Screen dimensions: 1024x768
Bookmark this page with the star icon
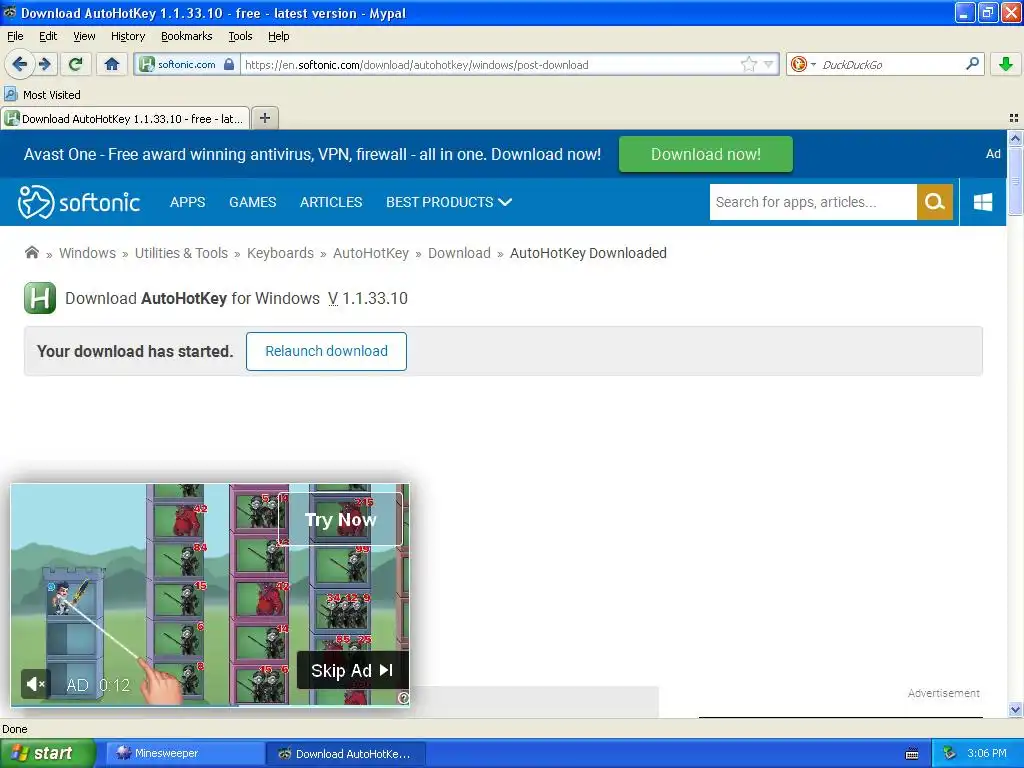[748, 64]
